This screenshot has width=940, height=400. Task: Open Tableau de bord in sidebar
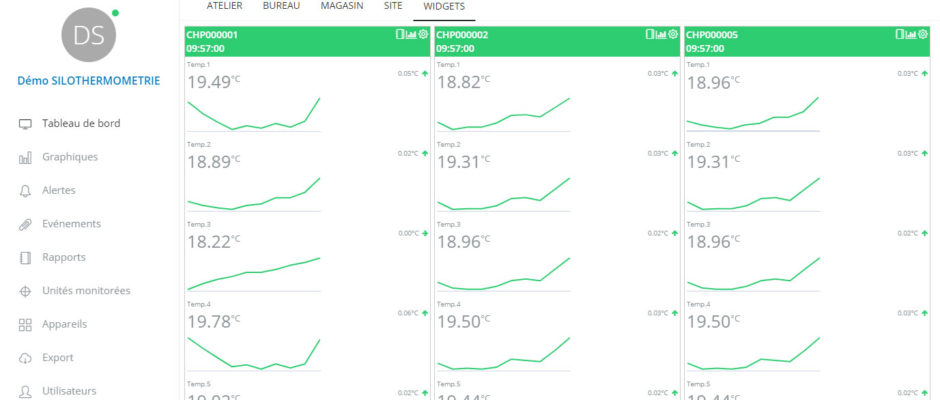[x=81, y=124]
